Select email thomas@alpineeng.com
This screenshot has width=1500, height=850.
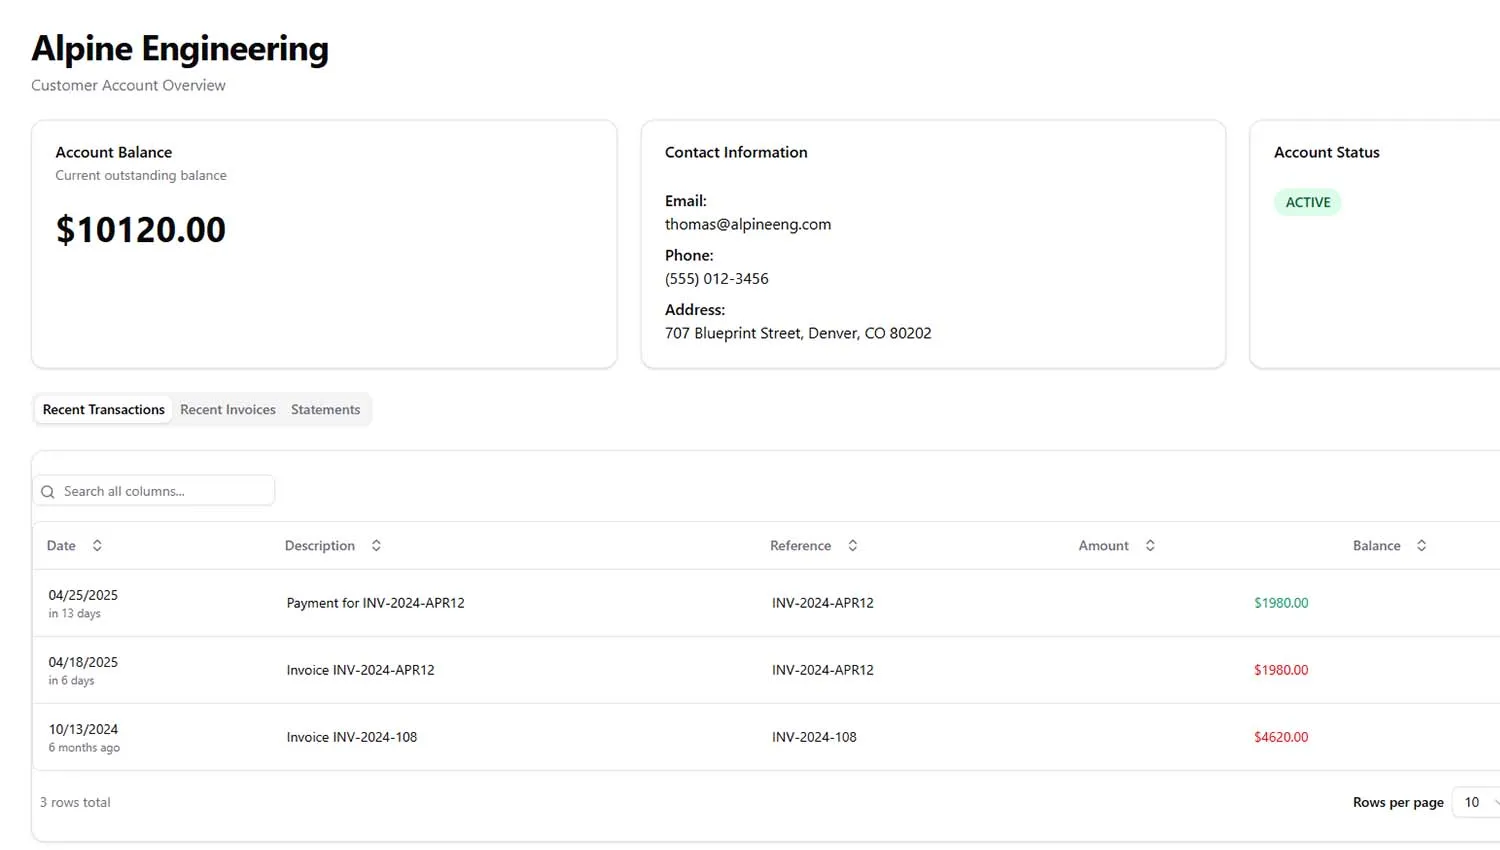coord(748,224)
